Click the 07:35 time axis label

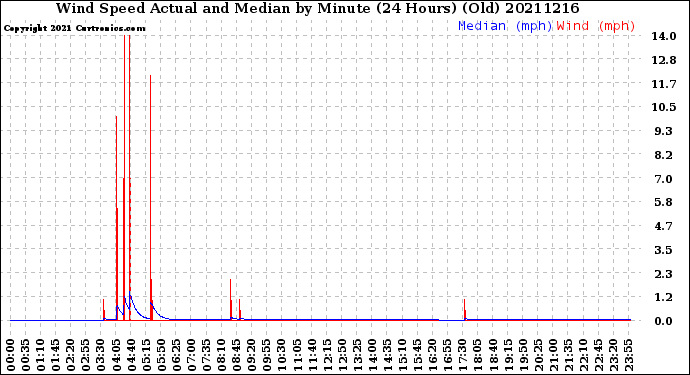(x=206, y=354)
